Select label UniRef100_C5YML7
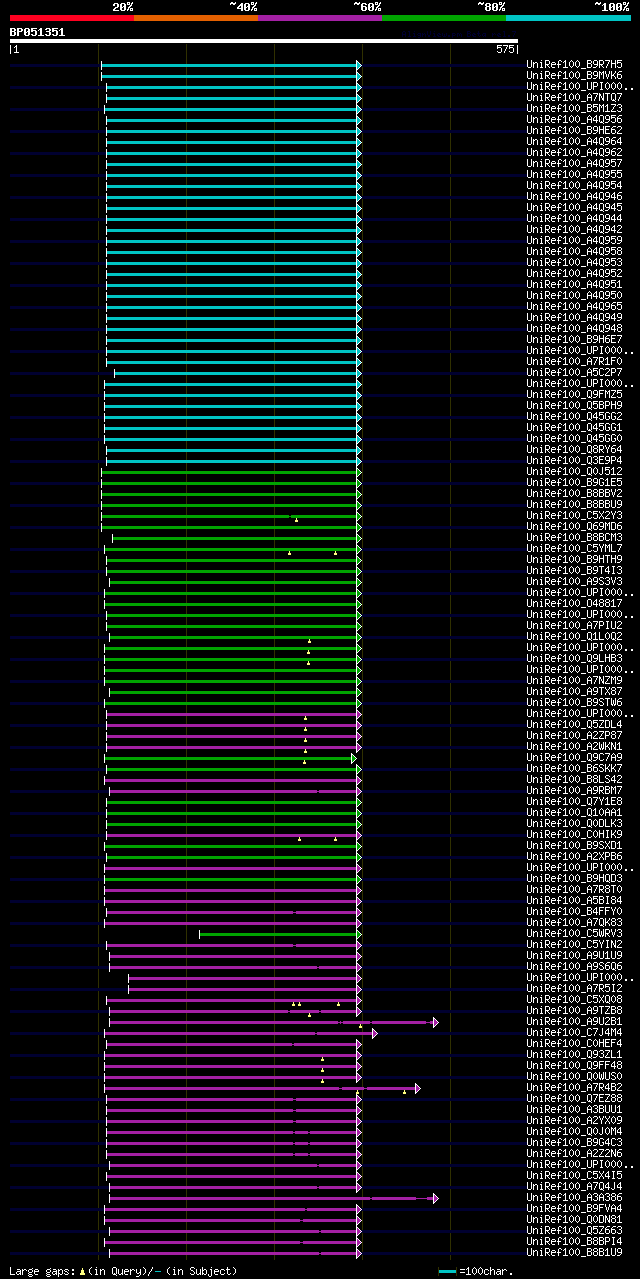This screenshot has height=1279, width=640. tap(573, 549)
